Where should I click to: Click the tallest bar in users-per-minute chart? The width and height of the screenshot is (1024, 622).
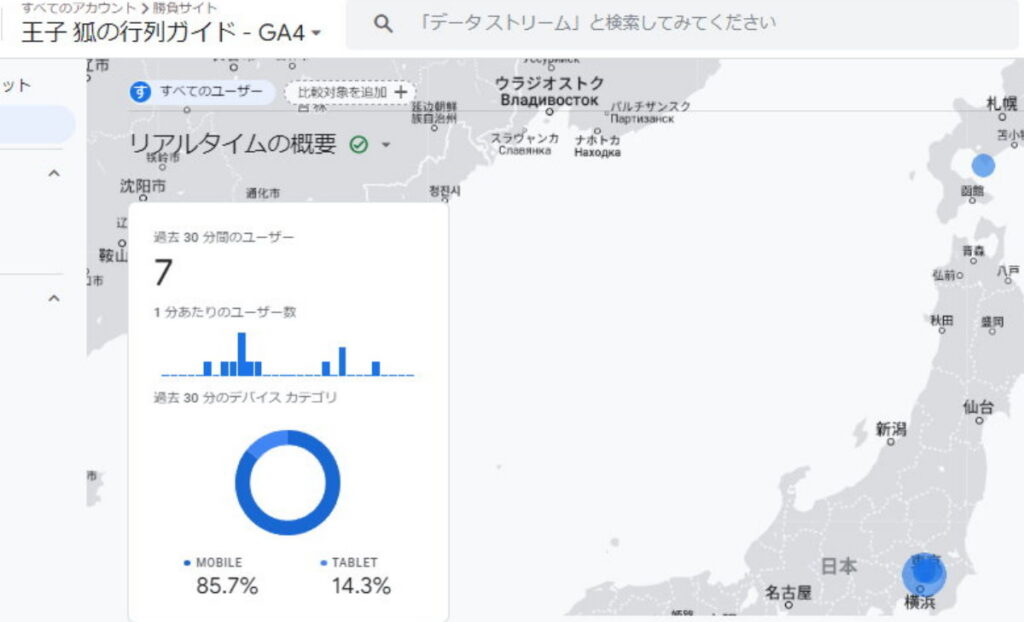(241, 354)
